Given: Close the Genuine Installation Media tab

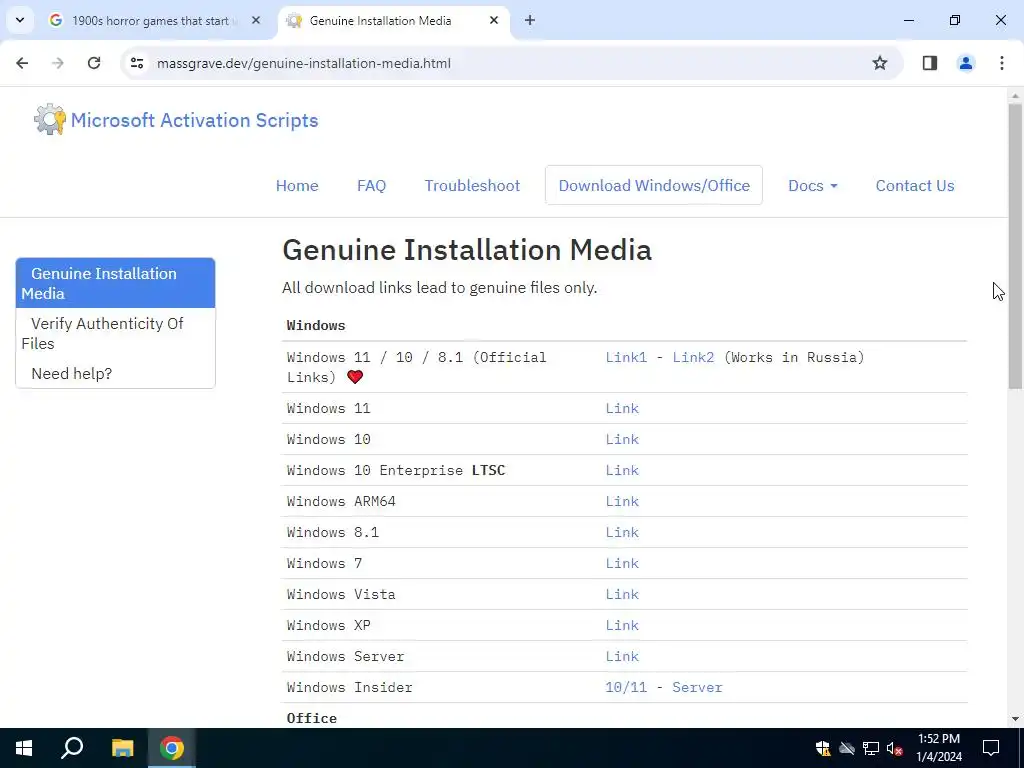Looking at the screenshot, I should pos(494,20).
